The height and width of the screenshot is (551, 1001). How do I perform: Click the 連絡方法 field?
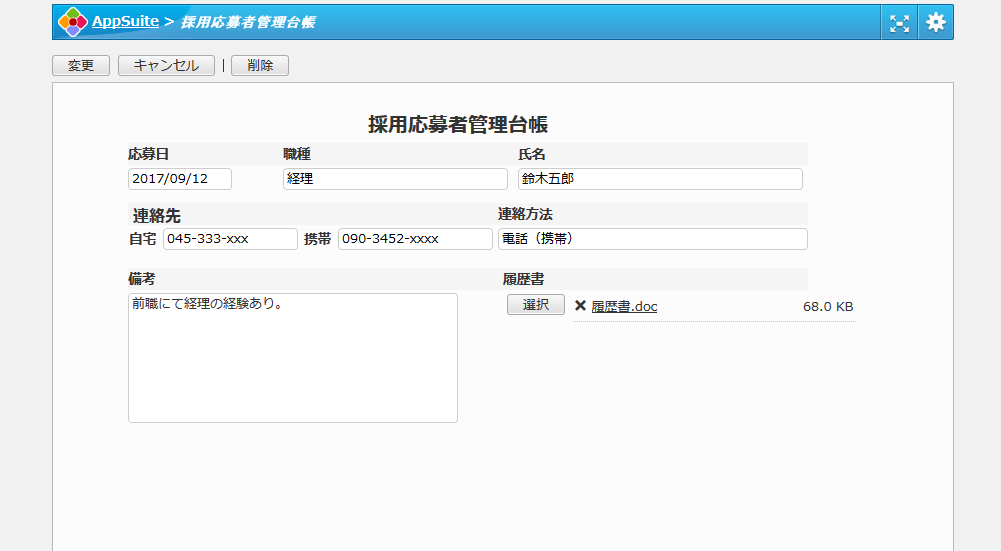(x=652, y=239)
